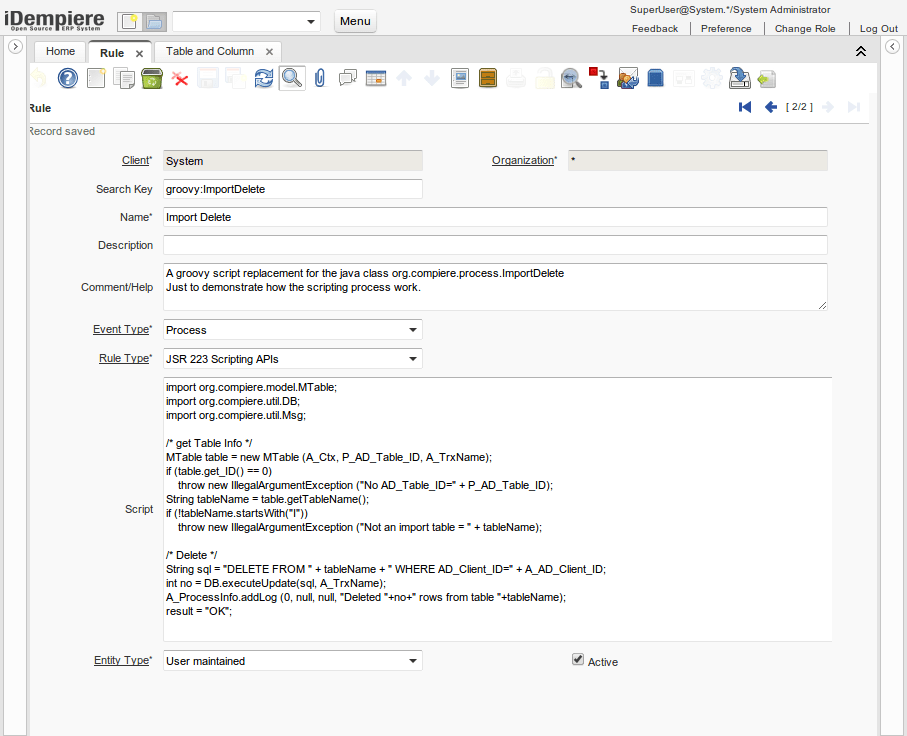Click the Rule Type label link
Viewport: 907px width, 736px height.
click(125, 358)
